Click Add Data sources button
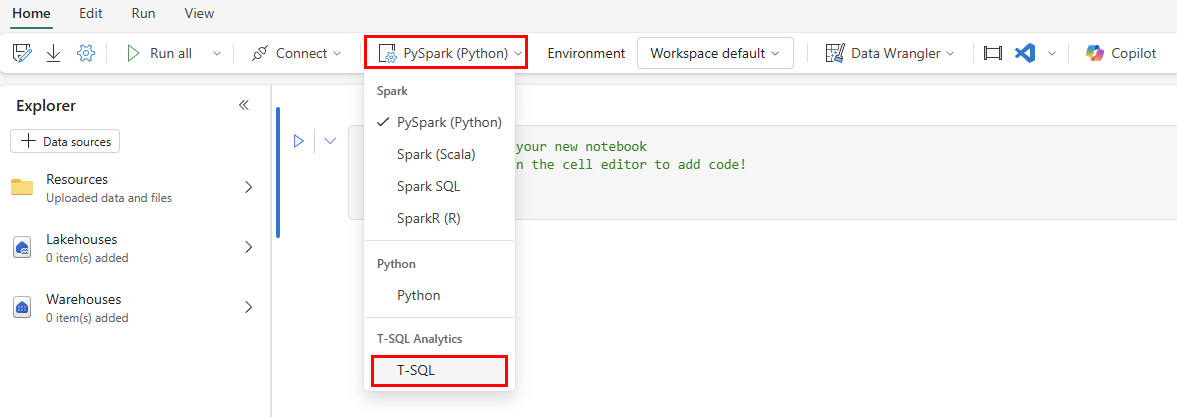Viewport: 1177px width, 417px height. tap(65, 142)
